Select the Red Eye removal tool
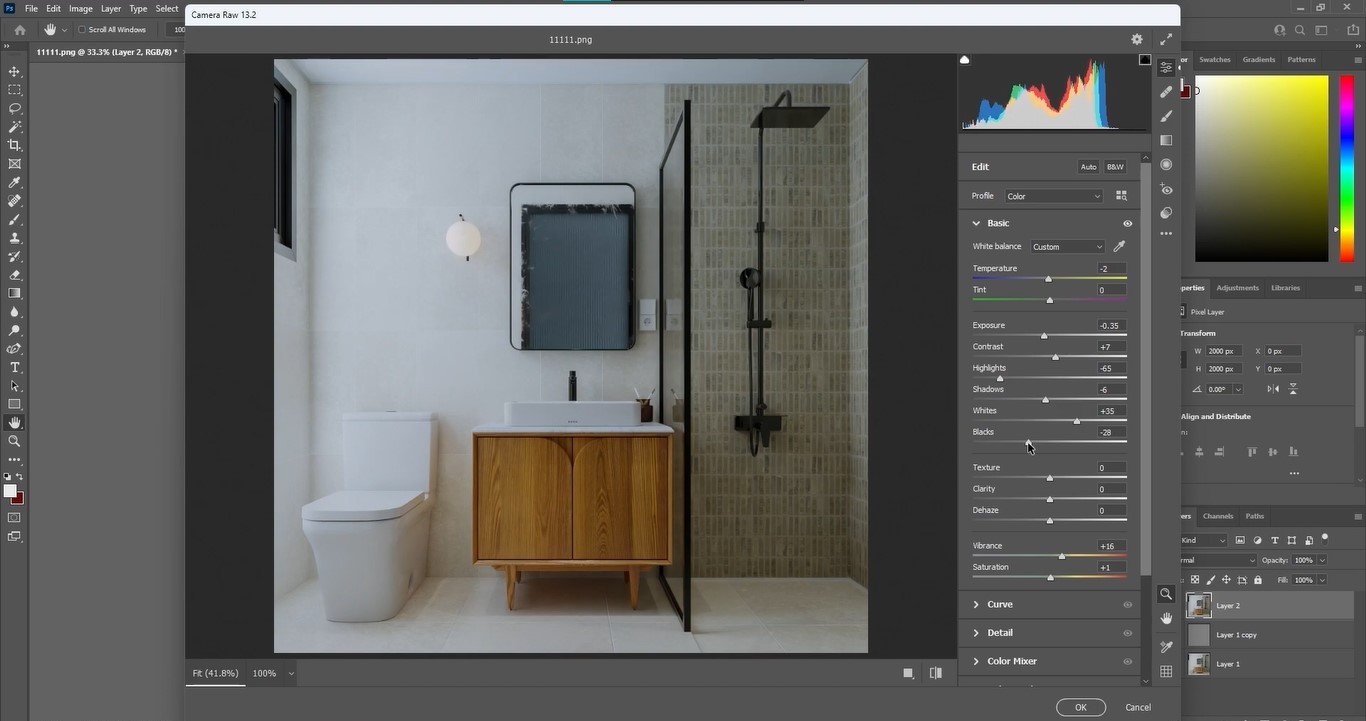1366x721 pixels. 1166,189
